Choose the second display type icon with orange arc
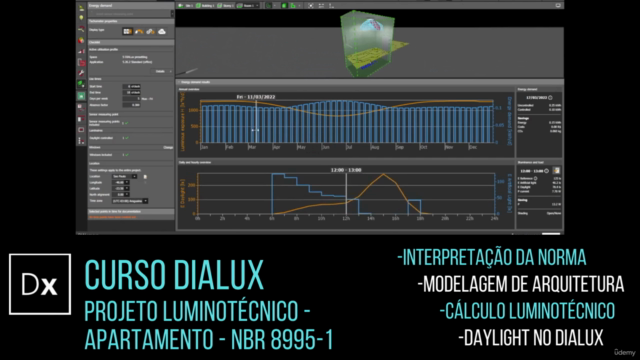The image size is (640, 360). pyautogui.click(x=139, y=31)
